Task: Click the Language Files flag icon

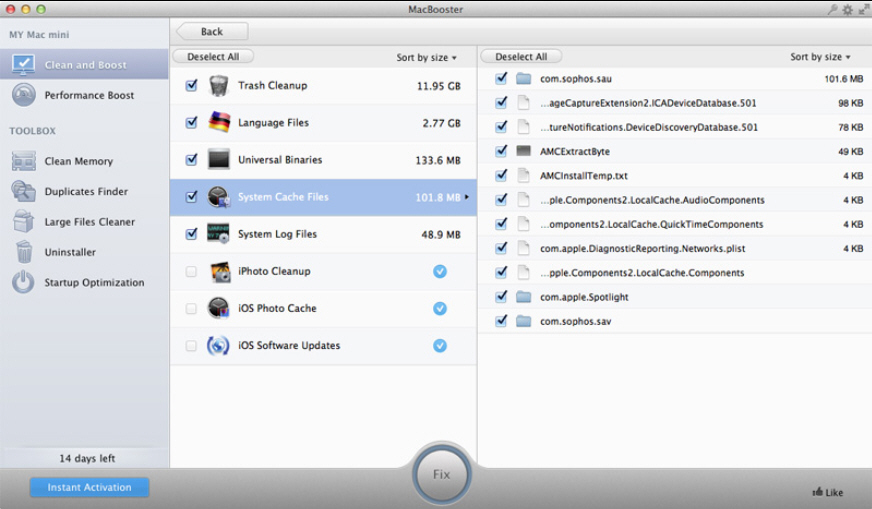Action: pos(219,122)
